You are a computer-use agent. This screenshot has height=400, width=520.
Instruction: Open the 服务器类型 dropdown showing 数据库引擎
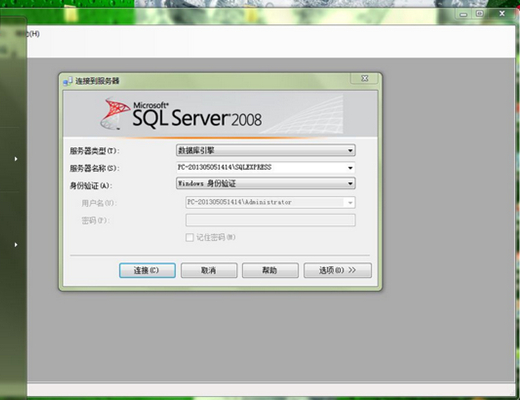(265, 150)
